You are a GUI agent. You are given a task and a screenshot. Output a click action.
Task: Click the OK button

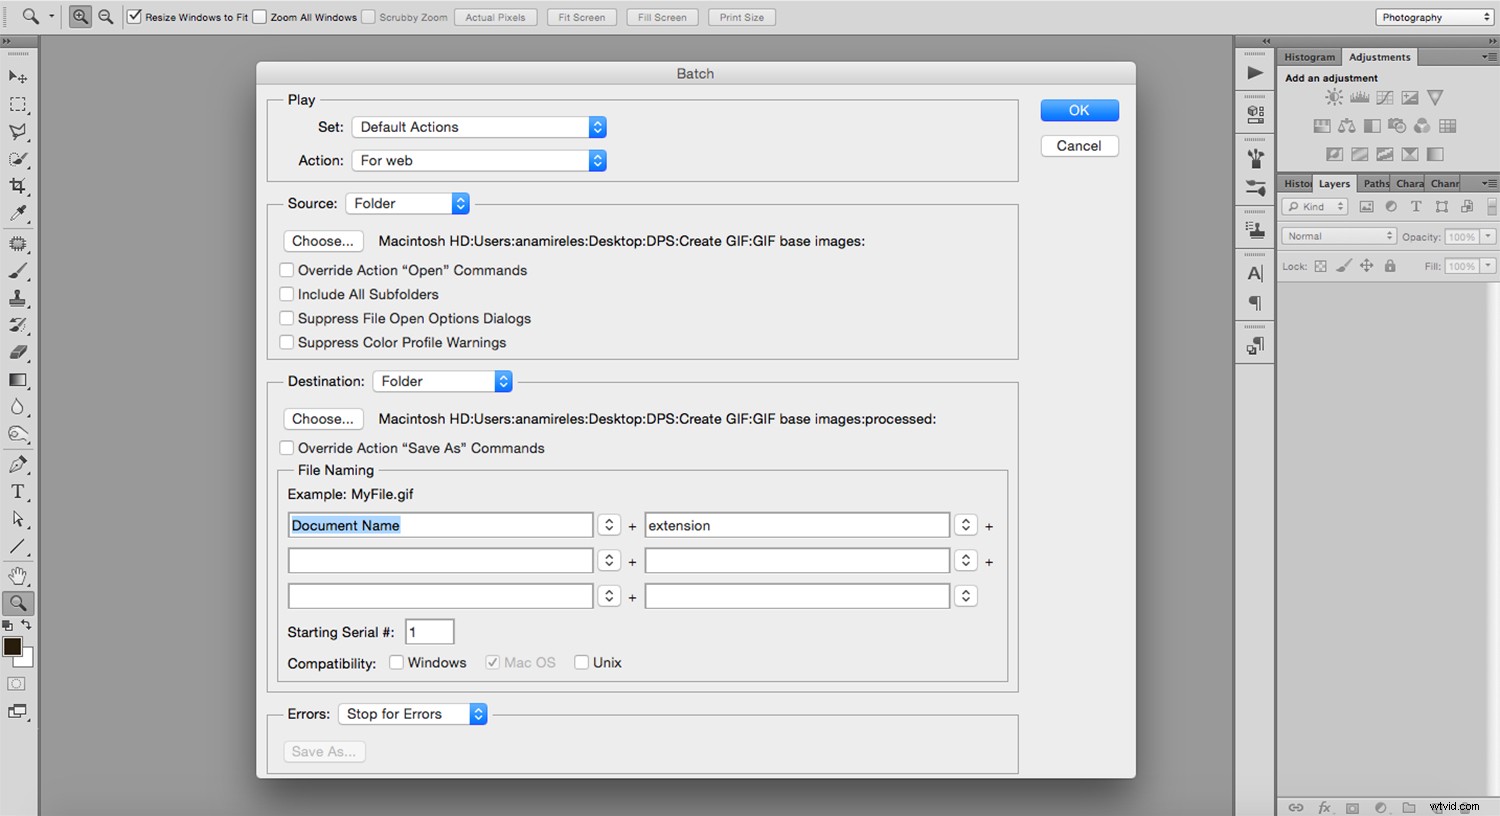[1079, 110]
